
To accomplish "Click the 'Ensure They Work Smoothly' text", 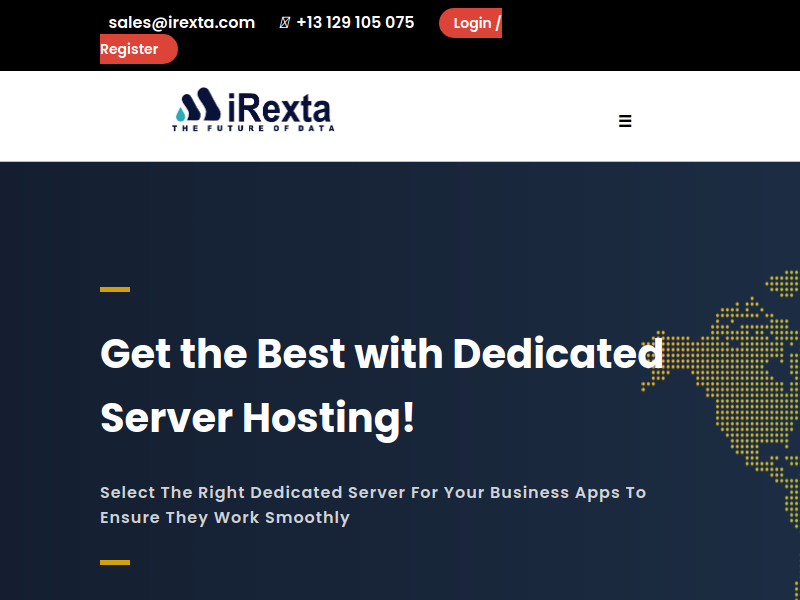I will coord(224,517).
